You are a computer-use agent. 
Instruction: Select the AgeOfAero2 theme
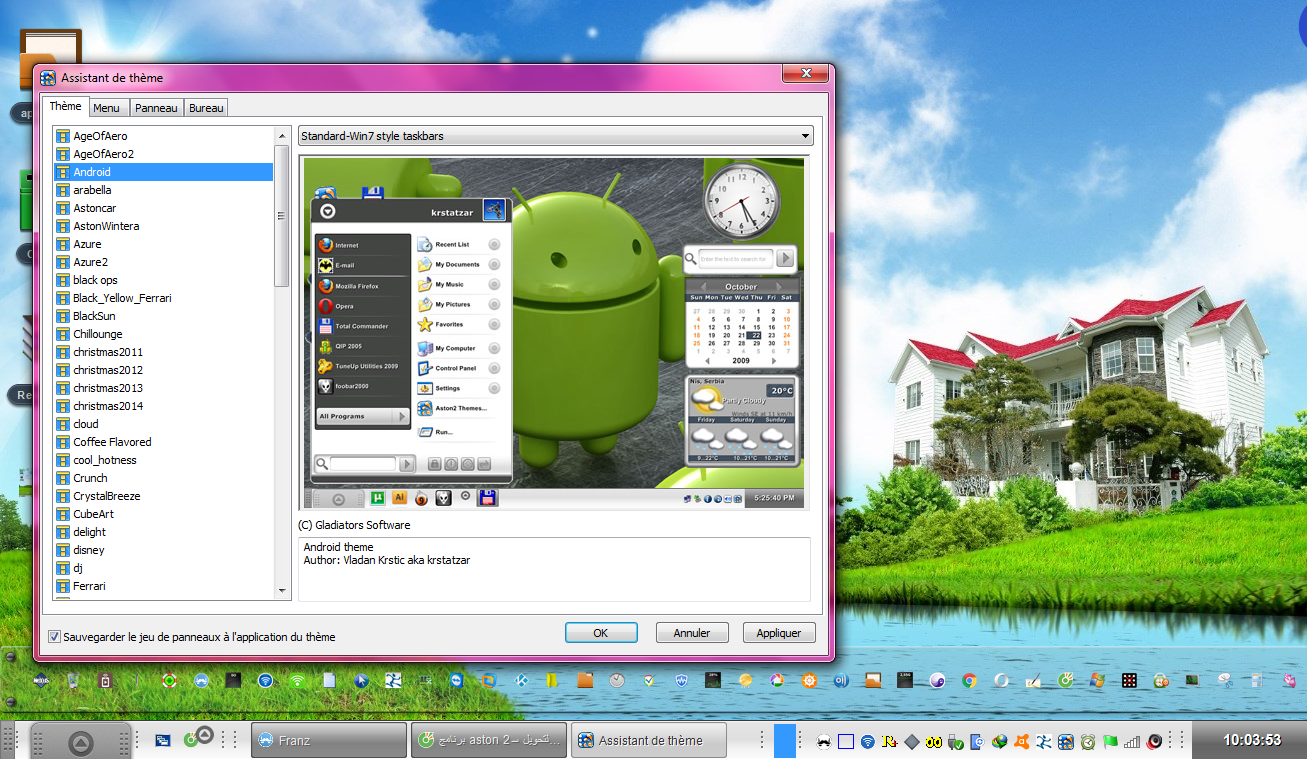[x=164, y=154]
